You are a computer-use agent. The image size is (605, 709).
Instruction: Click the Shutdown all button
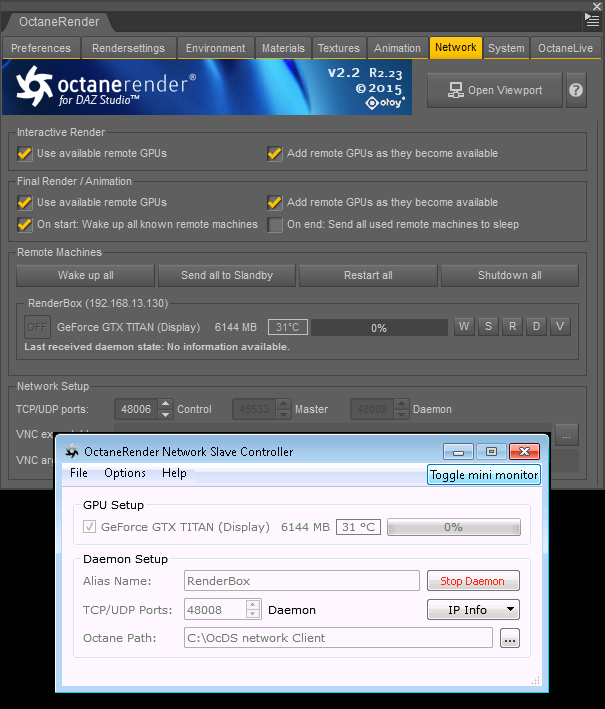click(510, 275)
